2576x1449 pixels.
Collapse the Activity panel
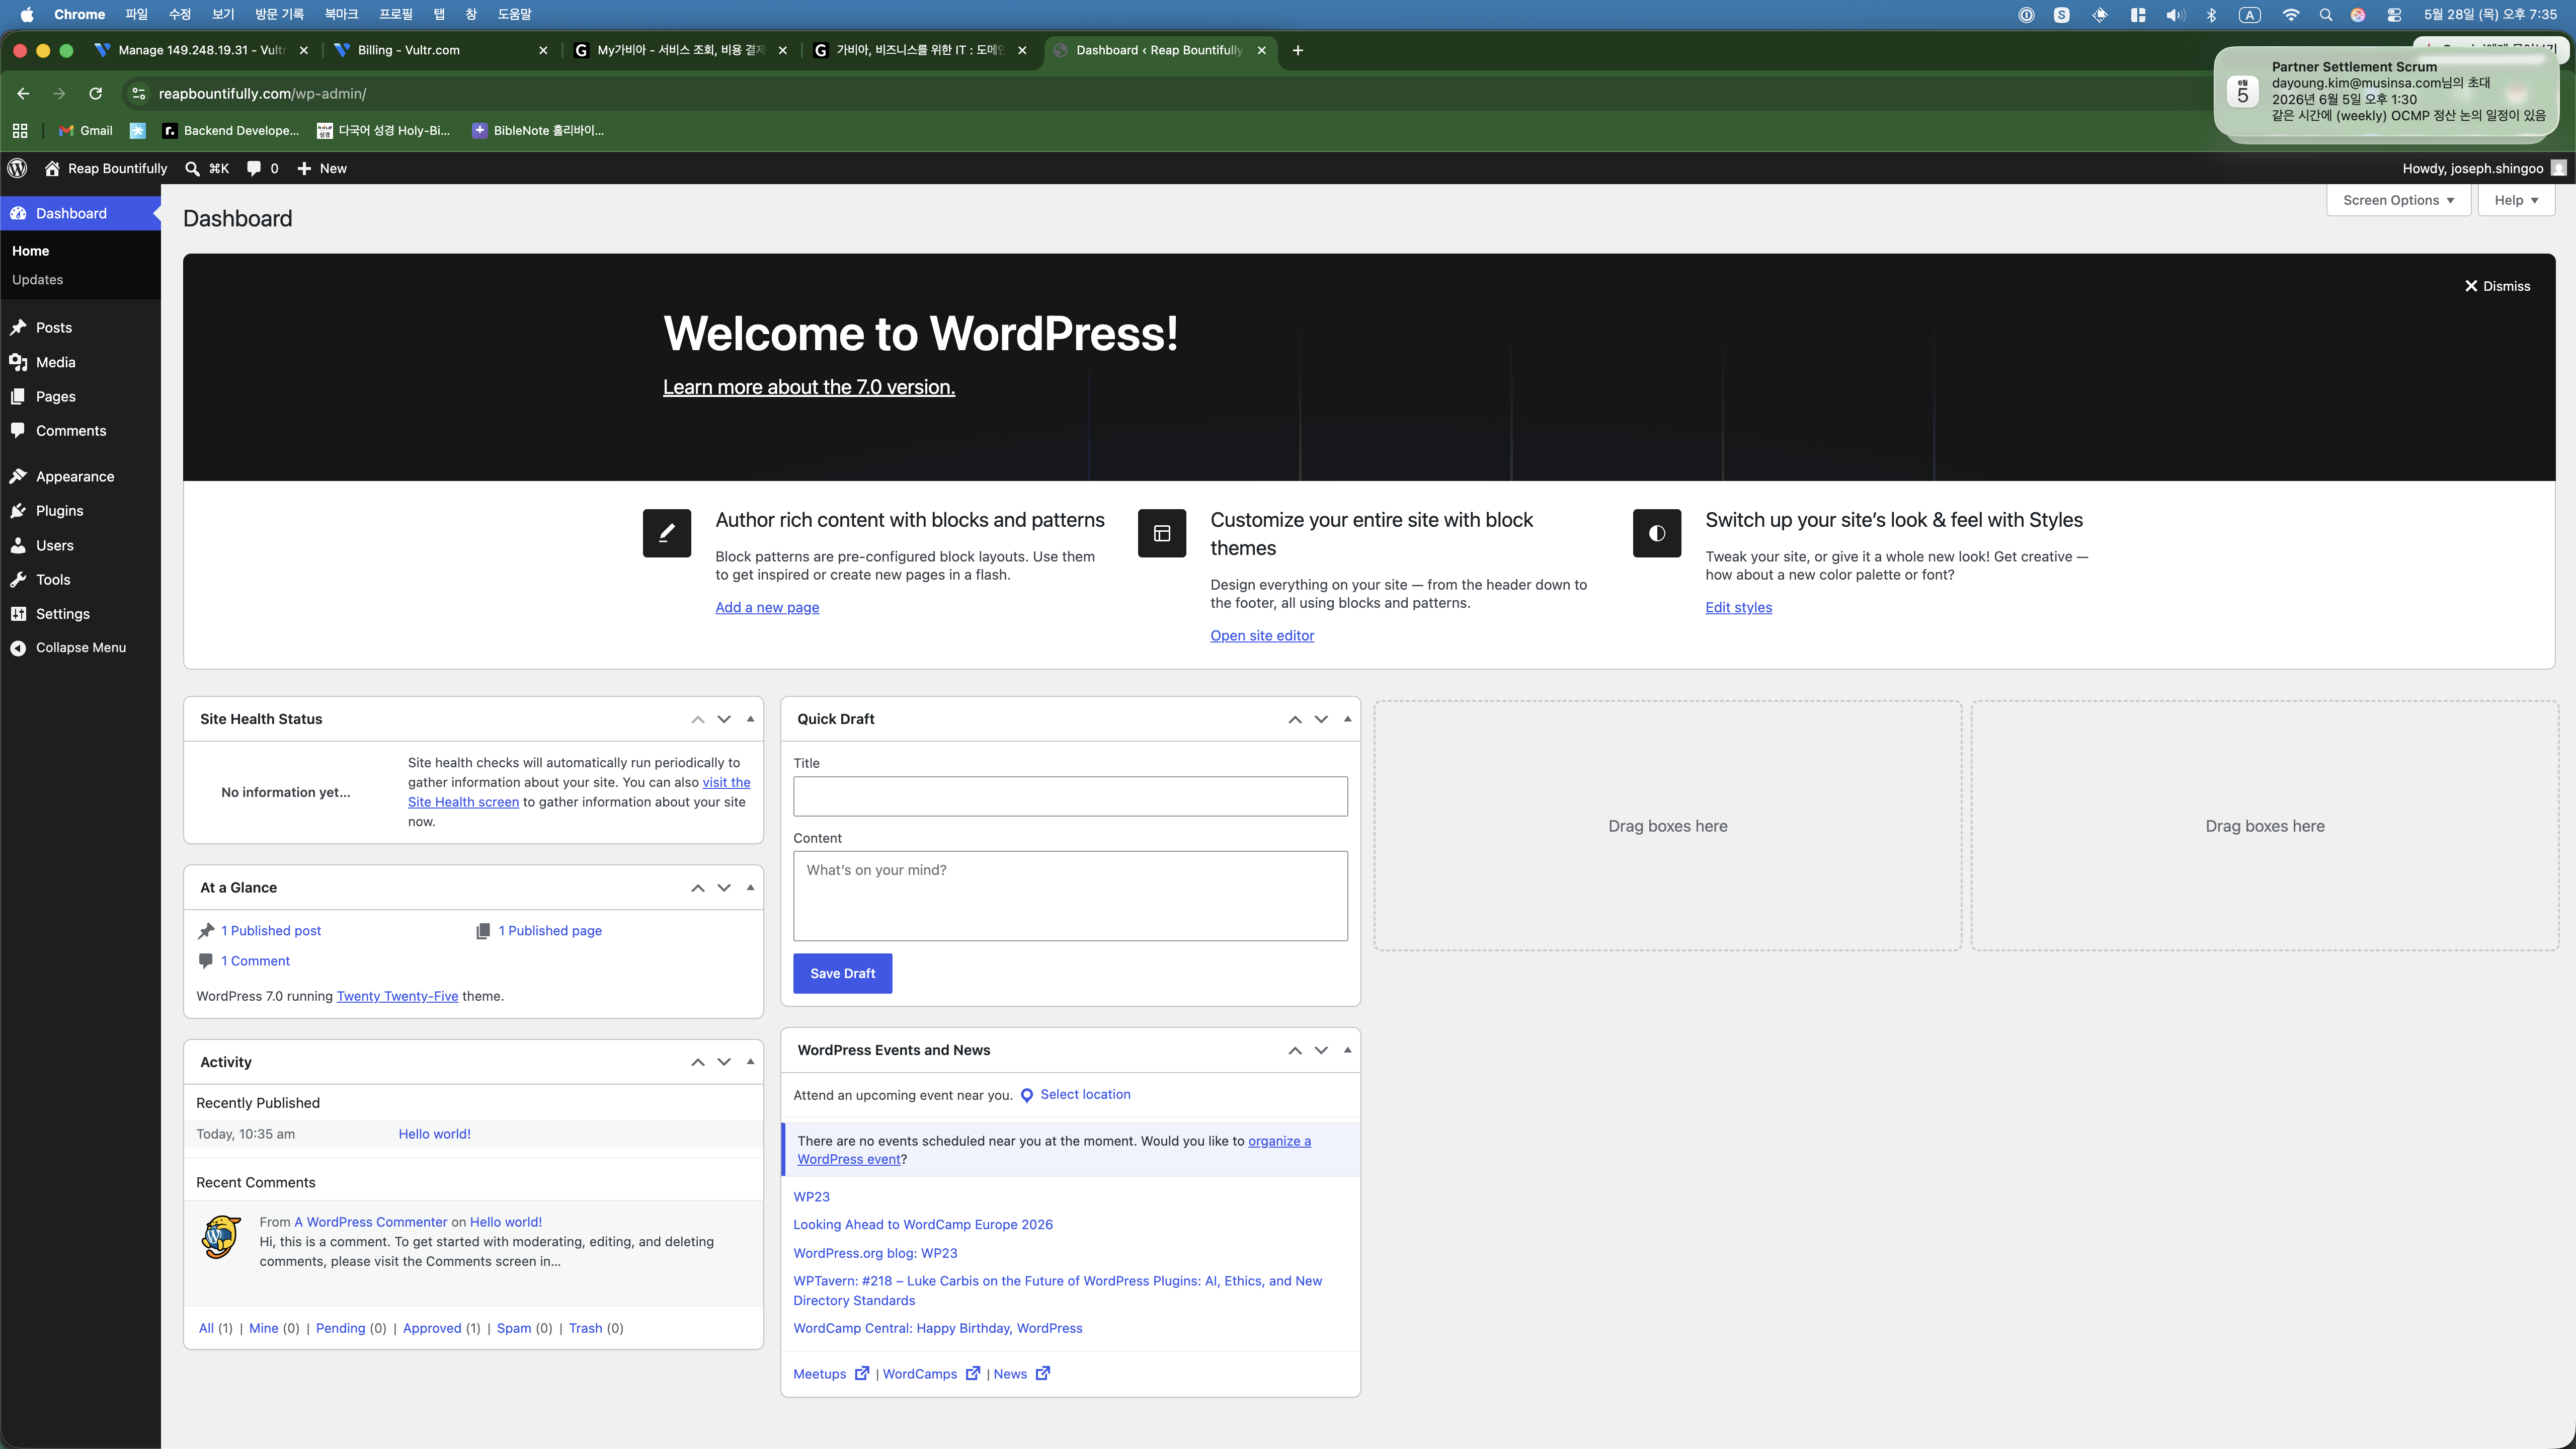pyautogui.click(x=750, y=1061)
